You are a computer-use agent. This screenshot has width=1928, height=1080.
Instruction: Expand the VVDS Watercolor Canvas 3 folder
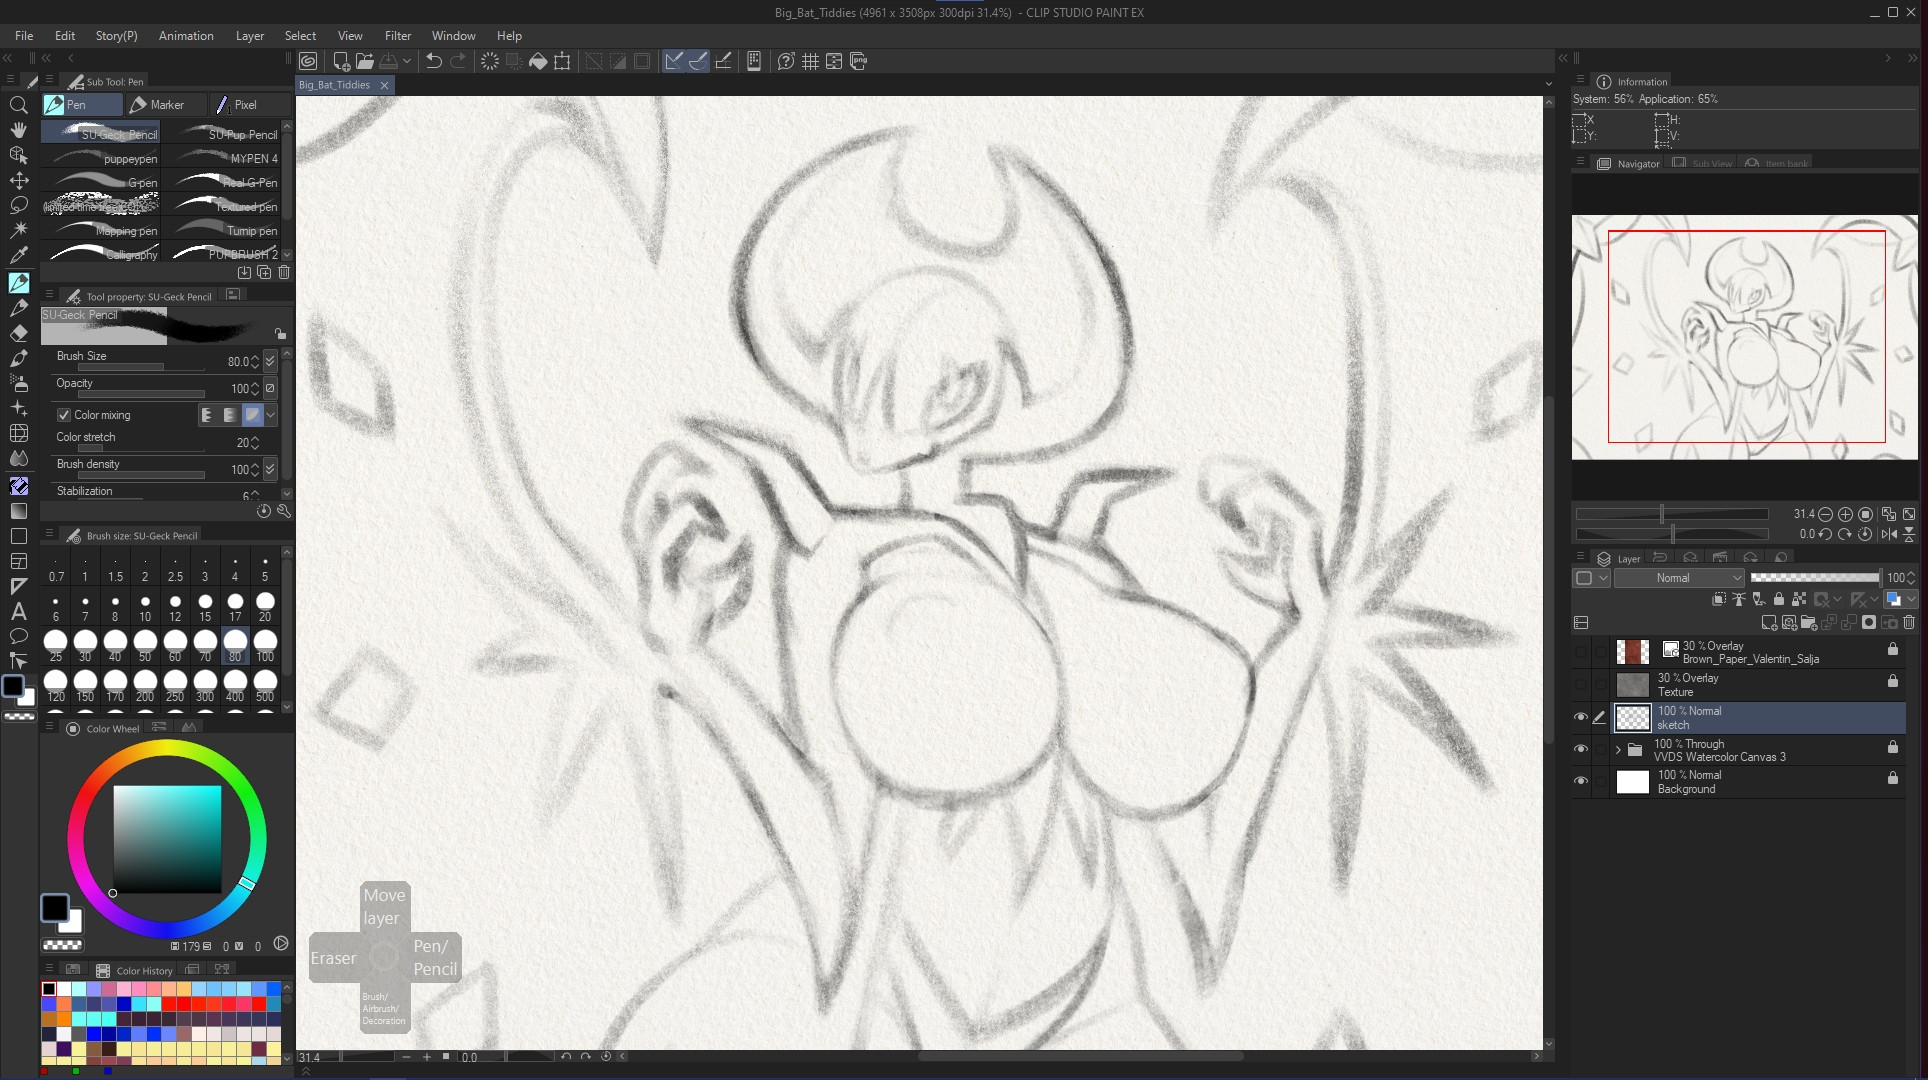coord(1618,749)
